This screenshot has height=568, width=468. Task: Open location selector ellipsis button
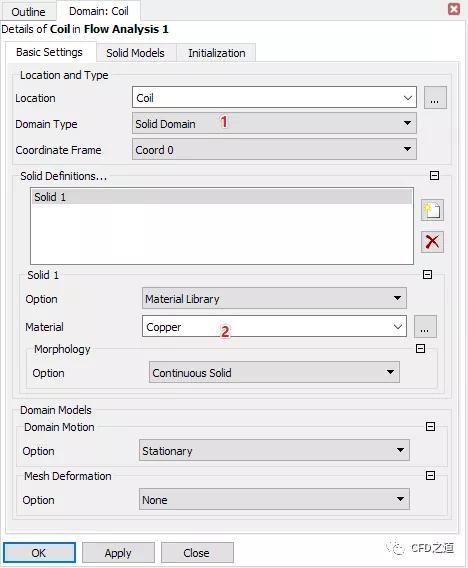click(435, 98)
